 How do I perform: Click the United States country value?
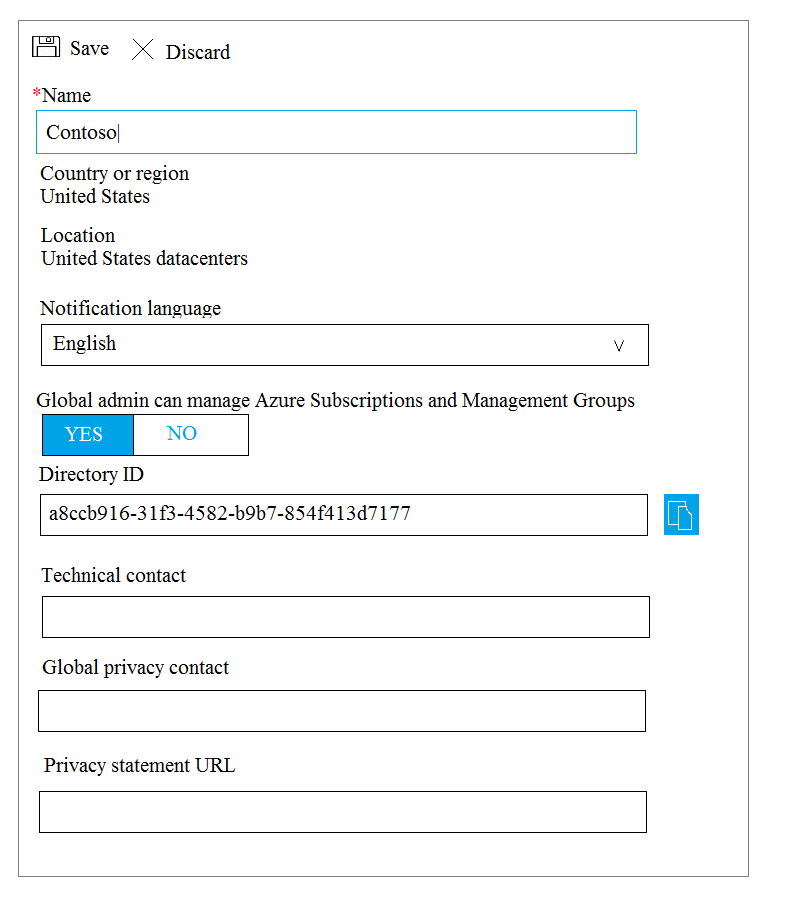(x=95, y=196)
